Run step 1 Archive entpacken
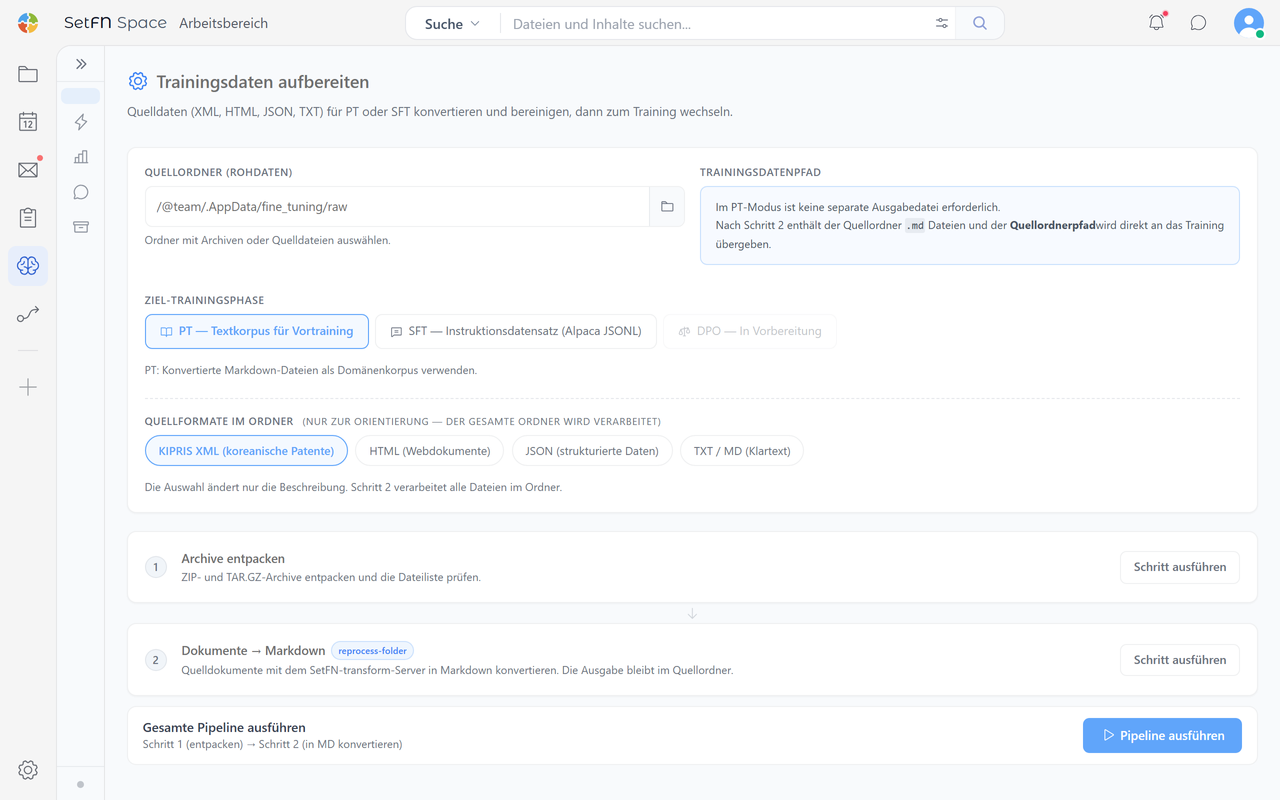This screenshot has height=800, width=1280. (x=1180, y=567)
